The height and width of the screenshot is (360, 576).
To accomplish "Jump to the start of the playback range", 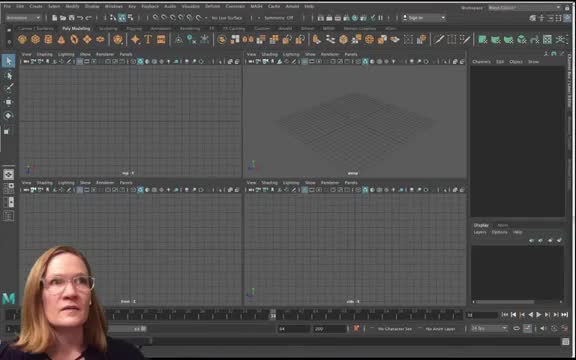I will coord(505,315).
